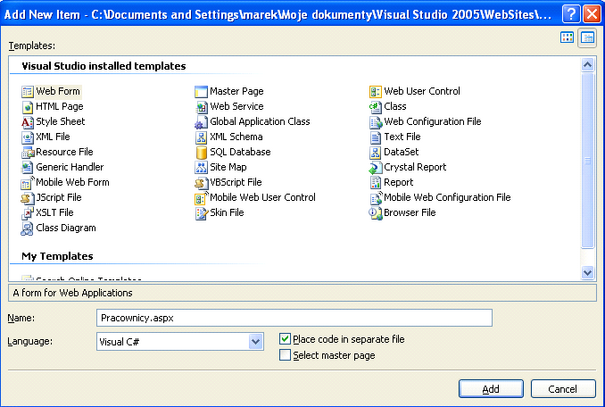Select the VBScript File icon
Screen dimensions: 605x407
(x=201, y=183)
